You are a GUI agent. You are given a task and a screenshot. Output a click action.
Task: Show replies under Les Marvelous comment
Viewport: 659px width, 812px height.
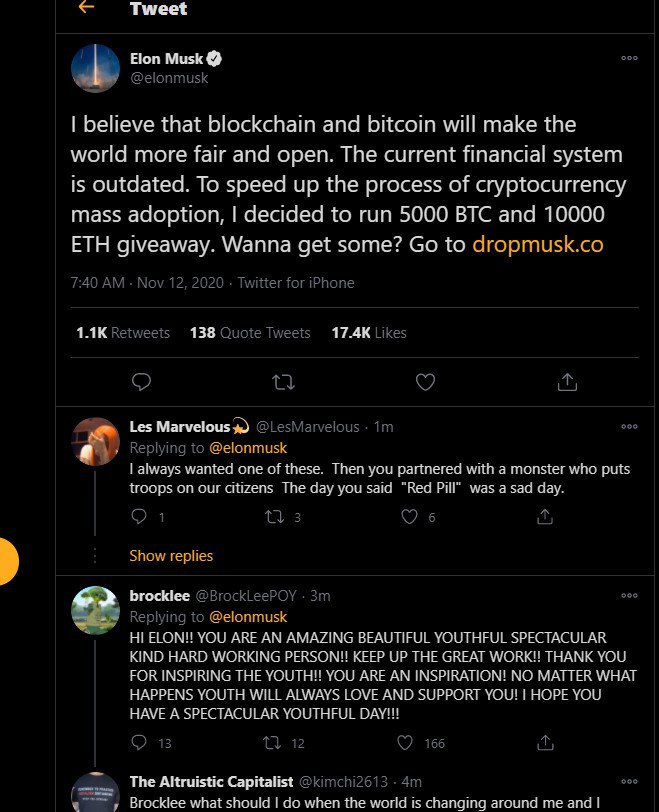(171, 556)
